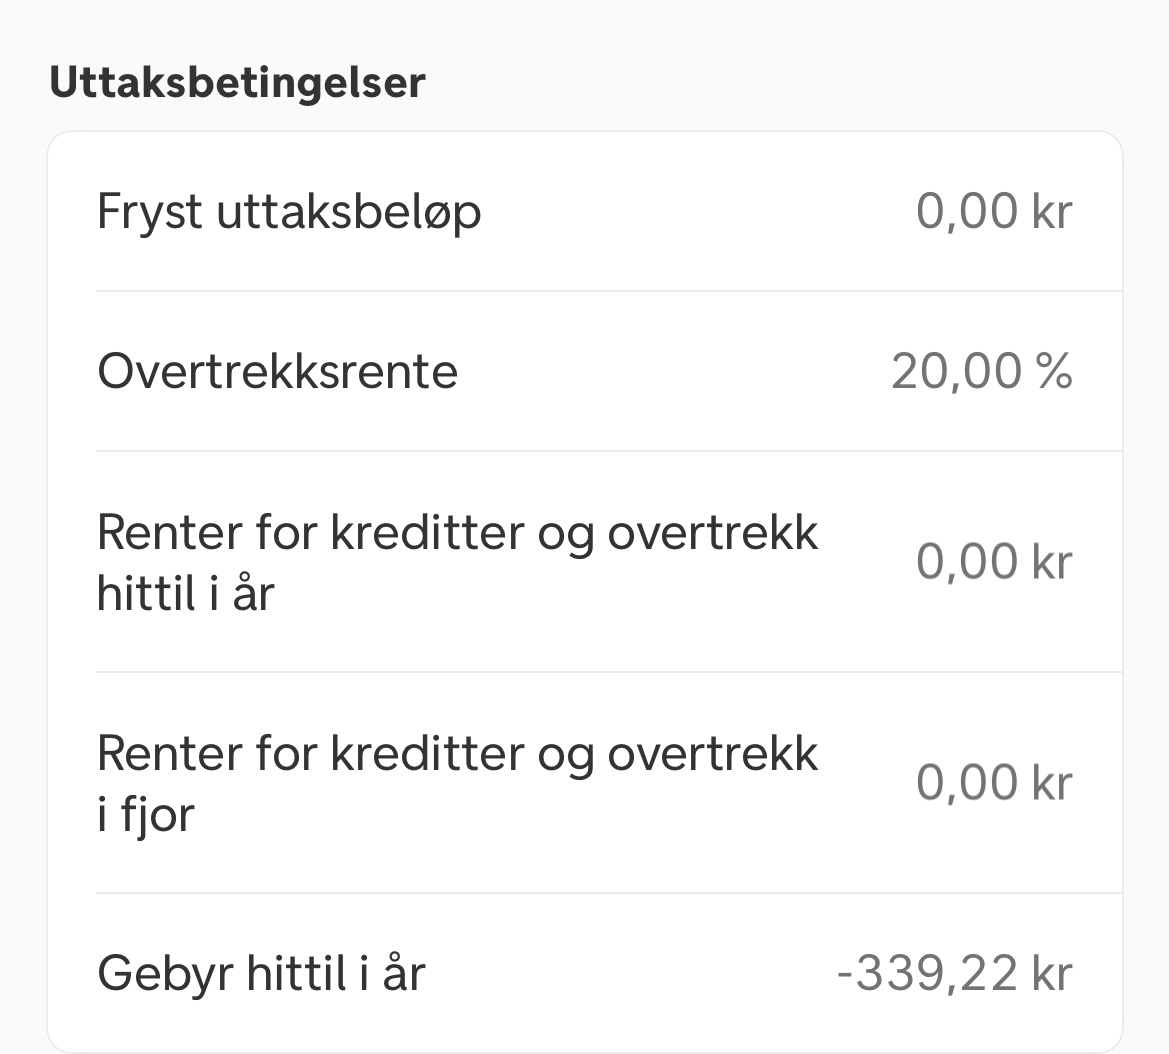The image size is (1169, 1054).
Task: Select the 'i fjor' text line
Action: (x=146, y=815)
